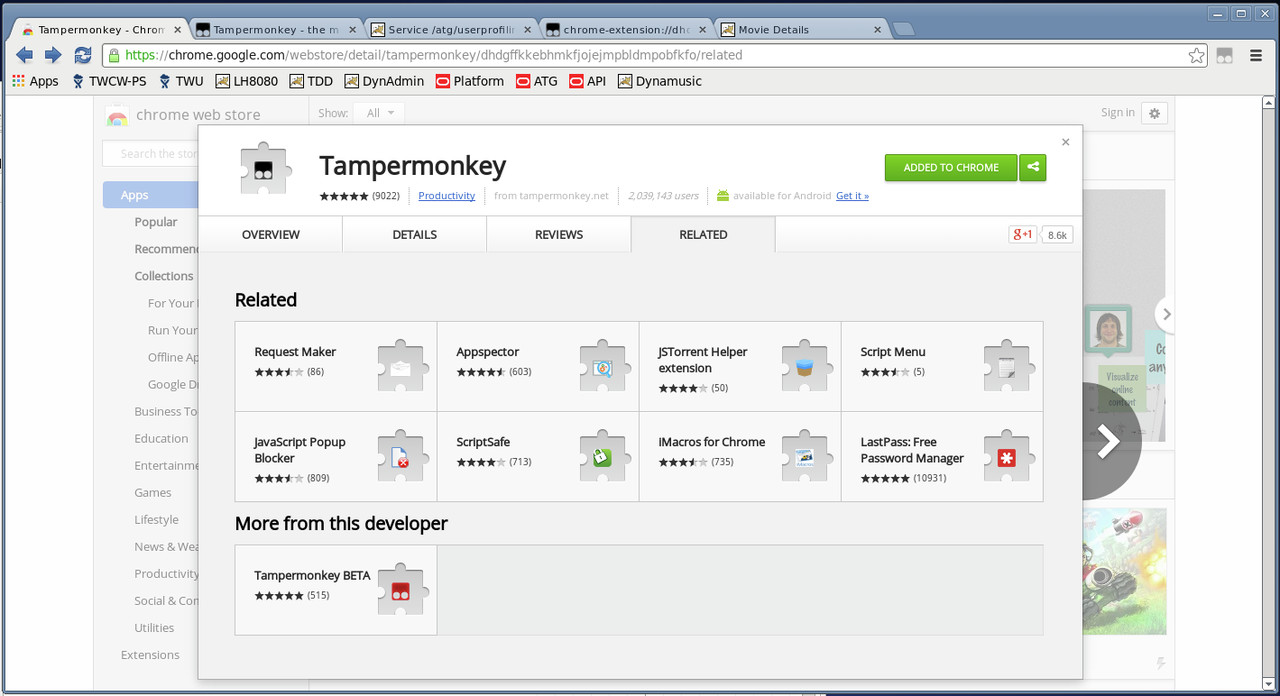
Task: Select Collections in the sidebar
Action: (x=164, y=276)
